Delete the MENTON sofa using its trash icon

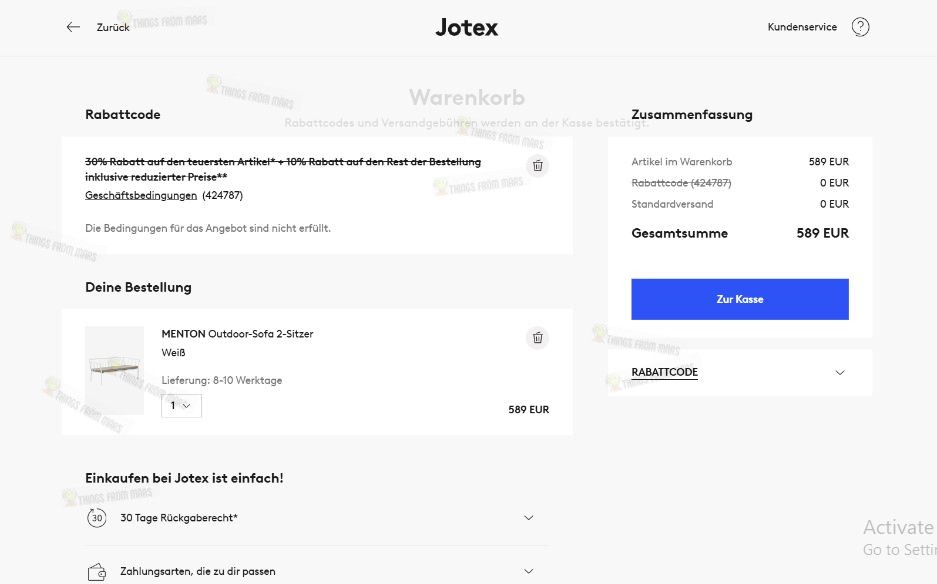537,338
